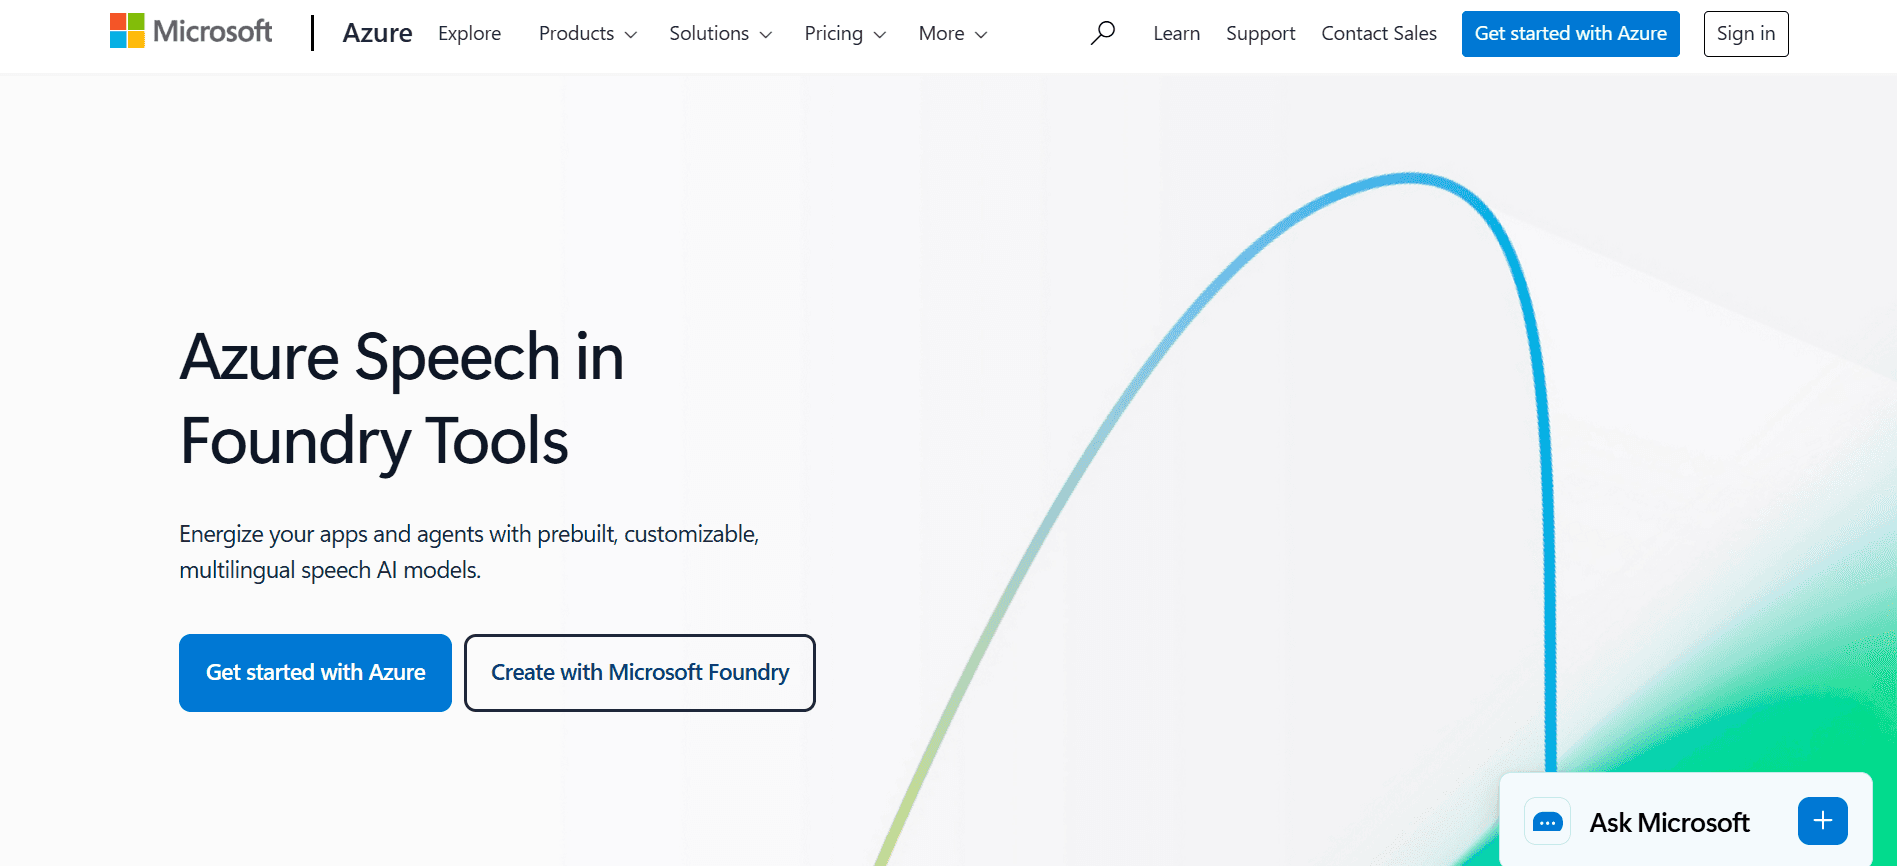Expand the Solutions dropdown

pyautogui.click(x=720, y=33)
